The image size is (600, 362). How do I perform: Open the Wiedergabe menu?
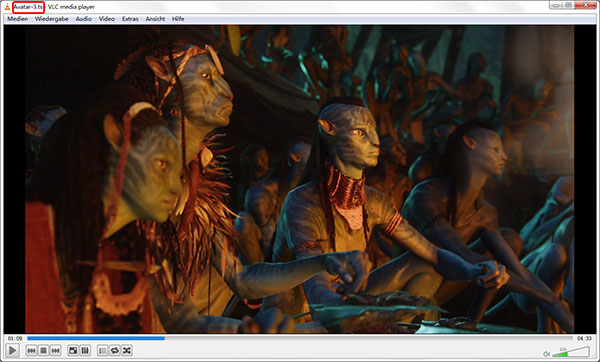pos(52,19)
